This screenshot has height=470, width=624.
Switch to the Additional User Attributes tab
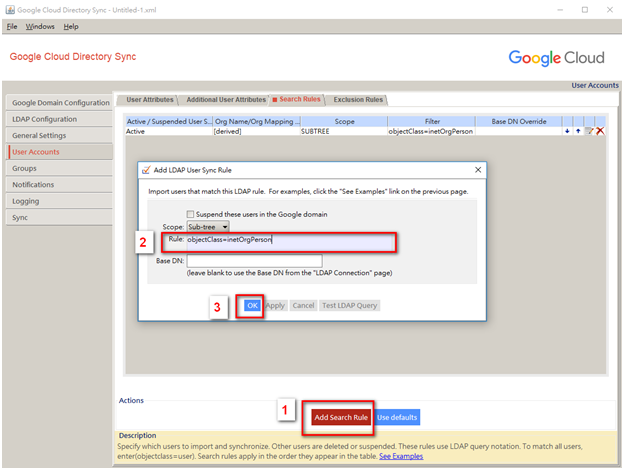[x=226, y=100]
